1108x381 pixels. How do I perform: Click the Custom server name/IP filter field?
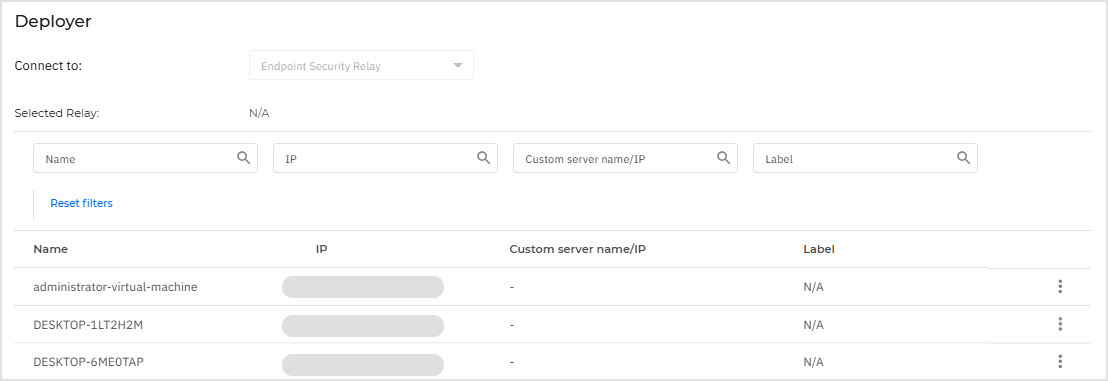point(625,158)
